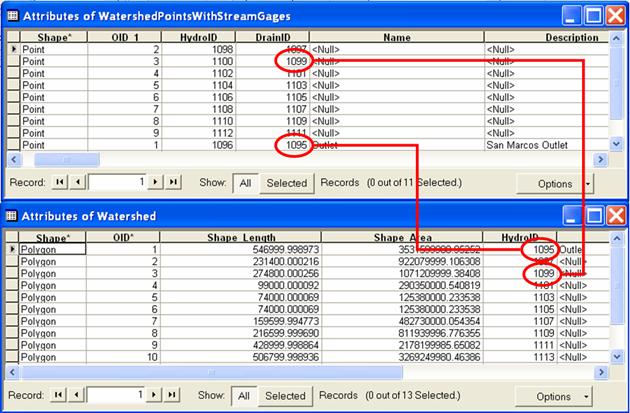The height and width of the screenshot is (413, 630).
Task: Jump to last record in WatershedPoints table
Action: pyautogui.click(x=173, y=183)
